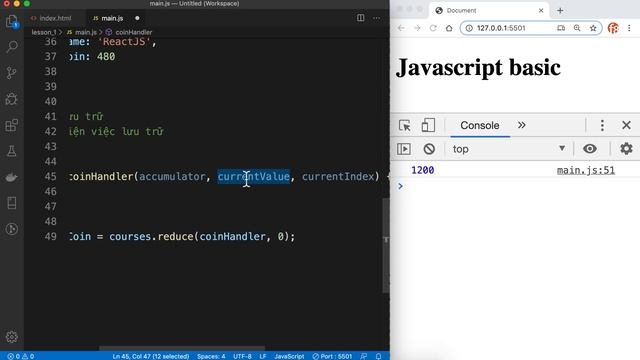Viewport: 640px width, 360px height.
Task: Activate DevTools inspect element picker
Action: pyautogui.click(x=404, y=125)
